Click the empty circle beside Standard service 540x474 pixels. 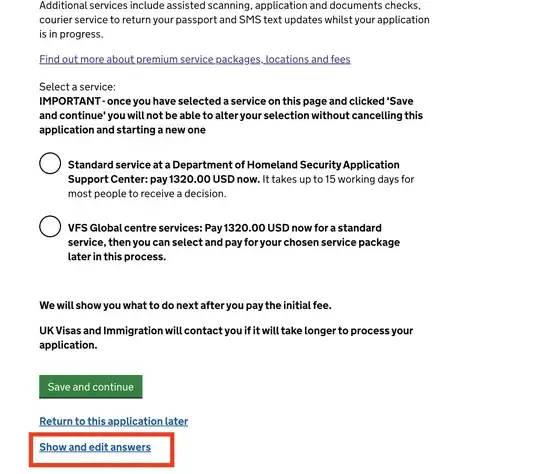click(50, 163)
